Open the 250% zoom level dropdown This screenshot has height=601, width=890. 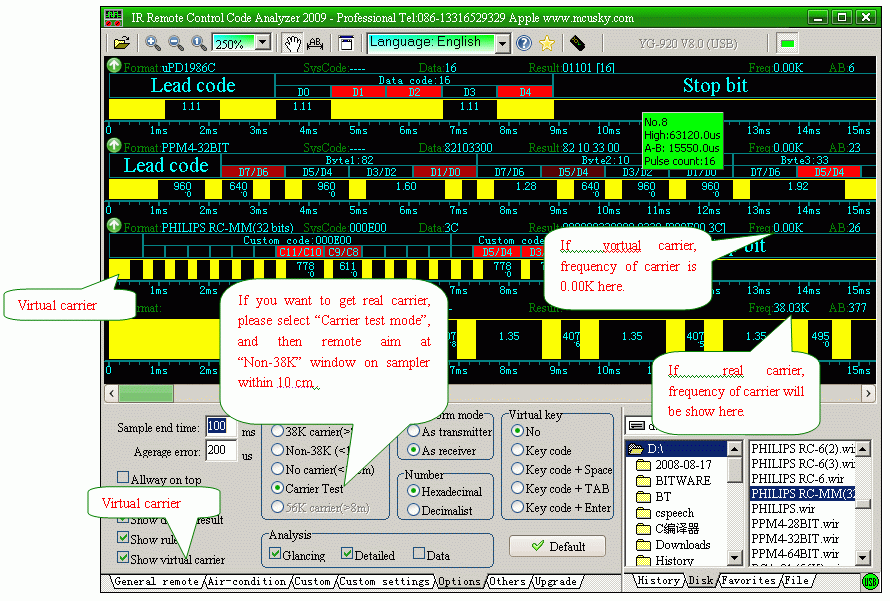263,43
